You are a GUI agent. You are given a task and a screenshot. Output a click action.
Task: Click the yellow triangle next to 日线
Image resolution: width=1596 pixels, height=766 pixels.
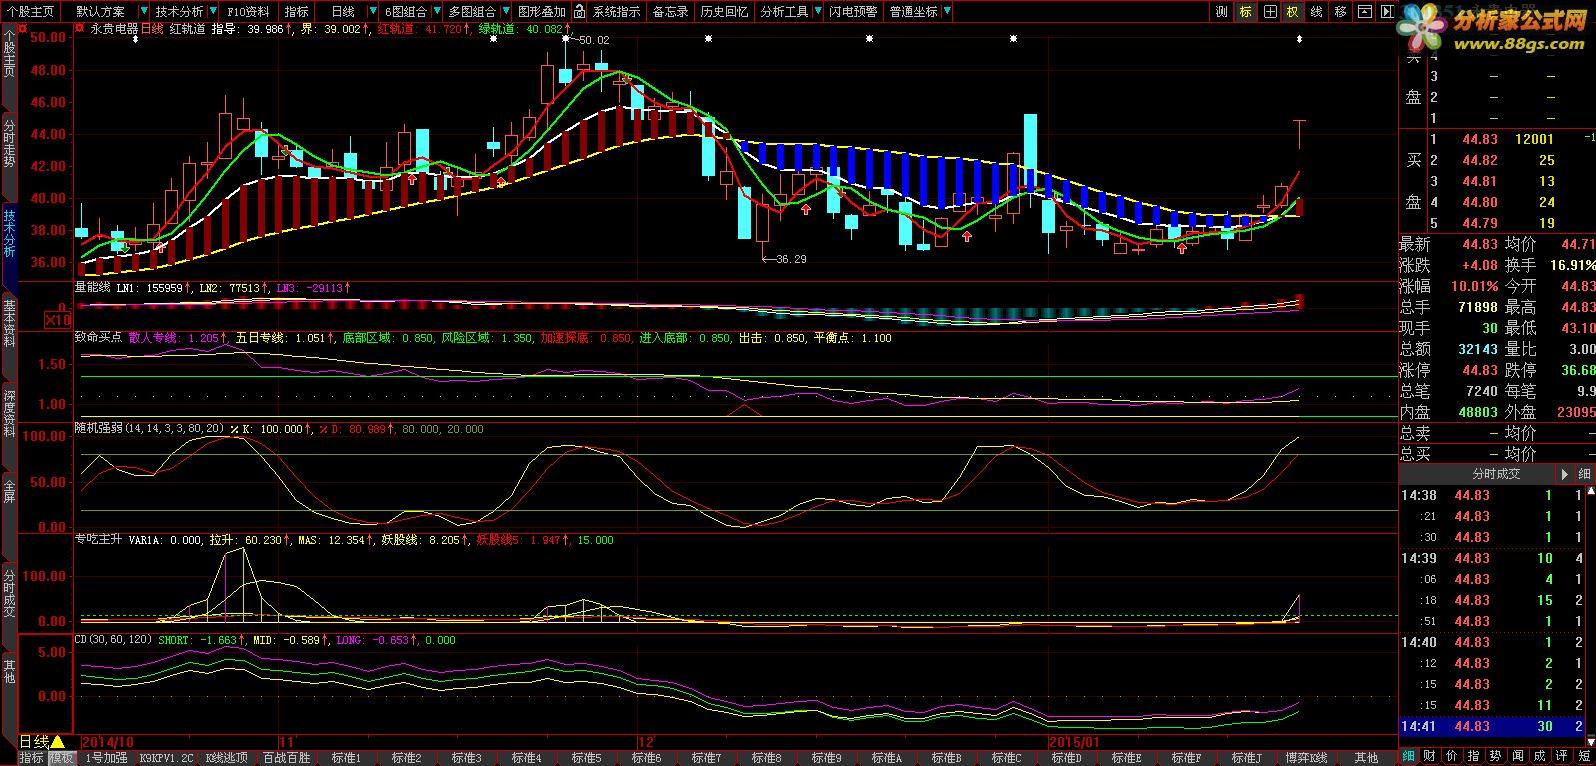[x=58, y=742]
